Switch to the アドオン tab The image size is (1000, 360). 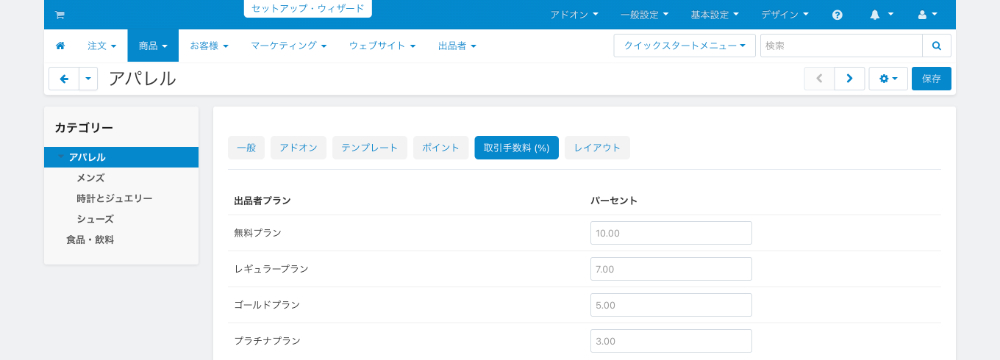tap(298, 147)
